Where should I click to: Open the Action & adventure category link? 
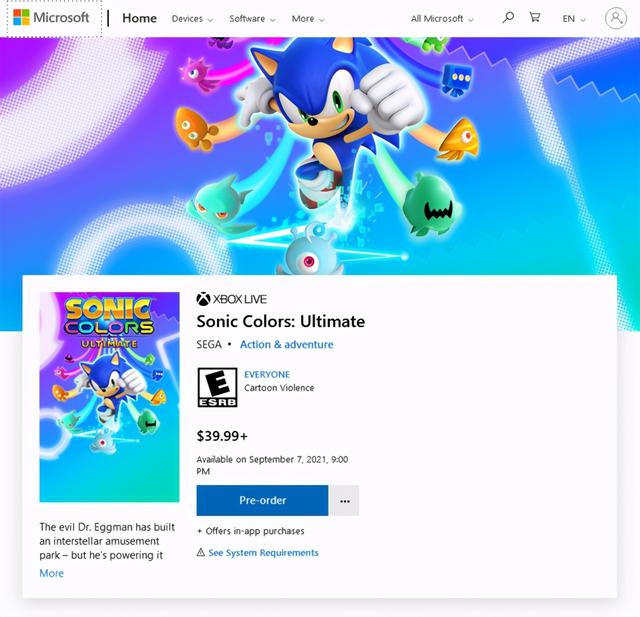click(x=286, y=344)
